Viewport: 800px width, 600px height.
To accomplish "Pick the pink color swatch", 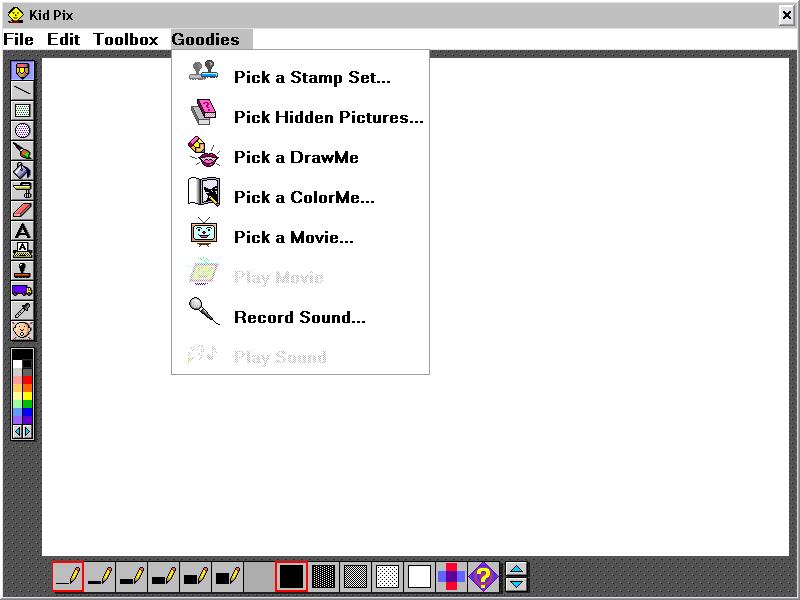I will [17, 380].
